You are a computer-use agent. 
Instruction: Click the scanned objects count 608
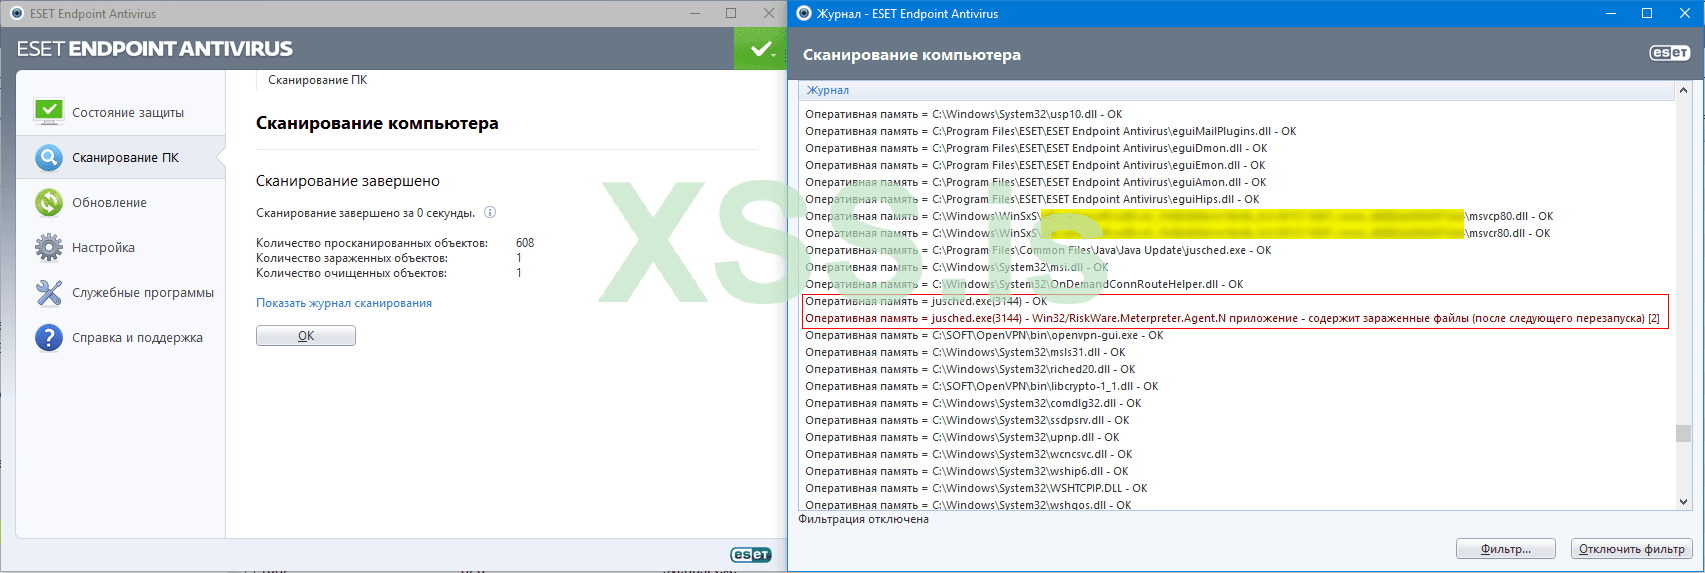pyautogui.click(x=525, y=243)
